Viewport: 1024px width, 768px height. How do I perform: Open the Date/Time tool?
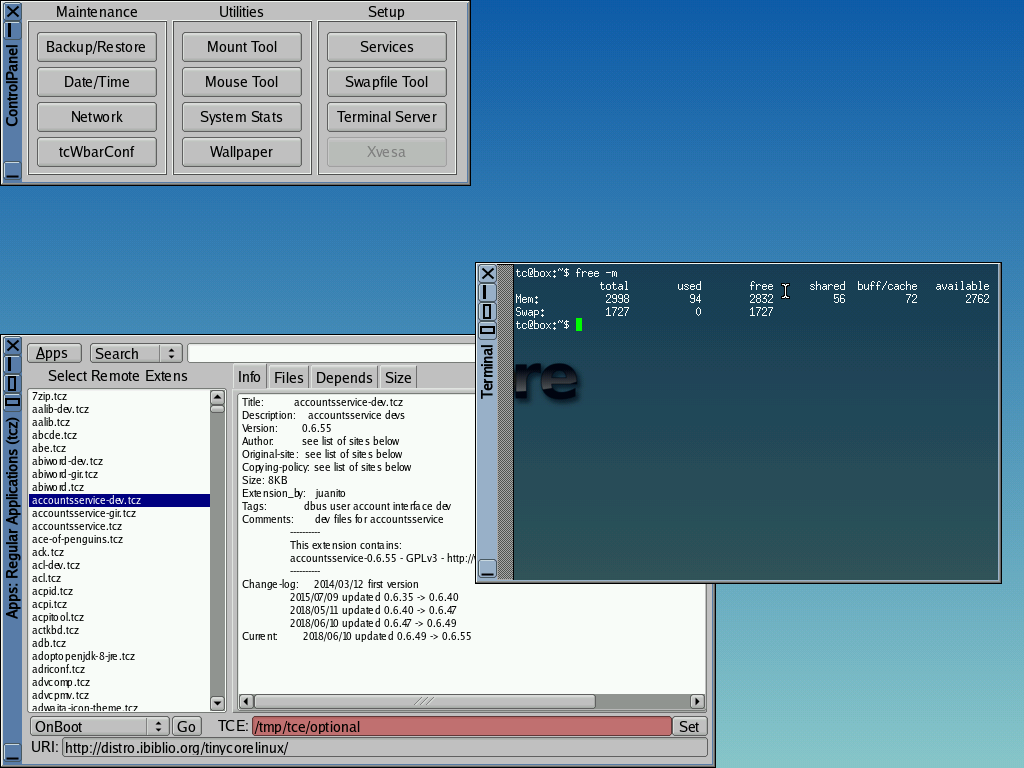pos(96,82)
